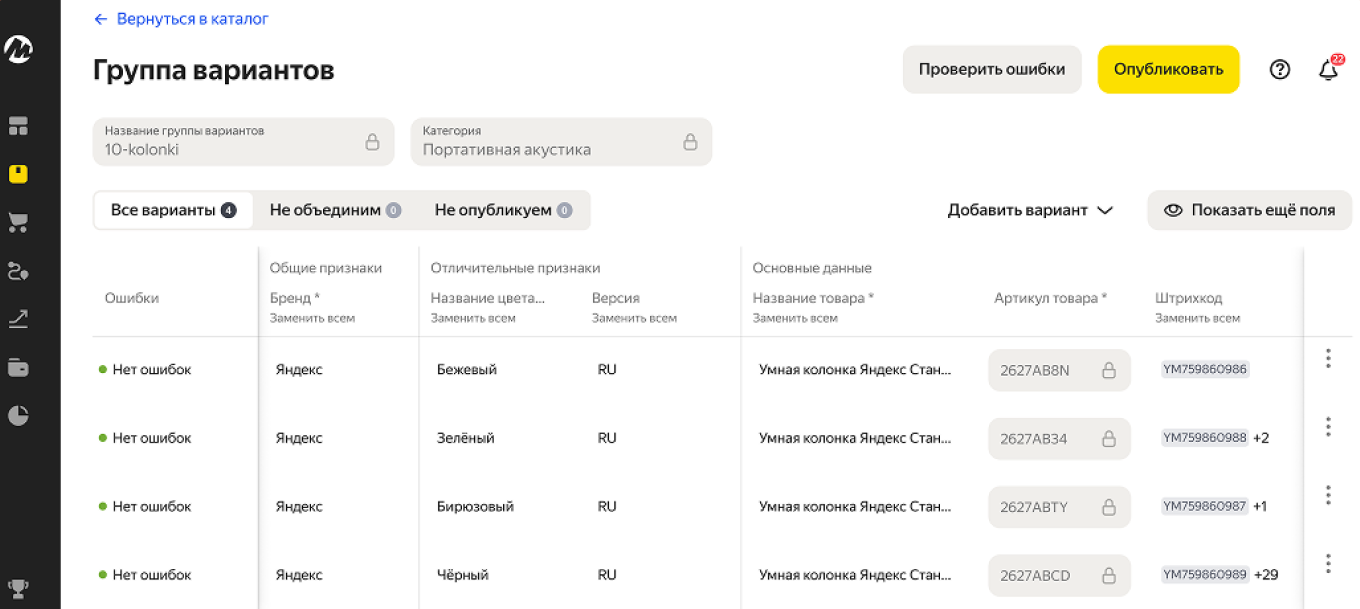Click the 'Проверить ошибки' button
The height and width of the screenshot is (609, 1360).
[x=991, y=70]
